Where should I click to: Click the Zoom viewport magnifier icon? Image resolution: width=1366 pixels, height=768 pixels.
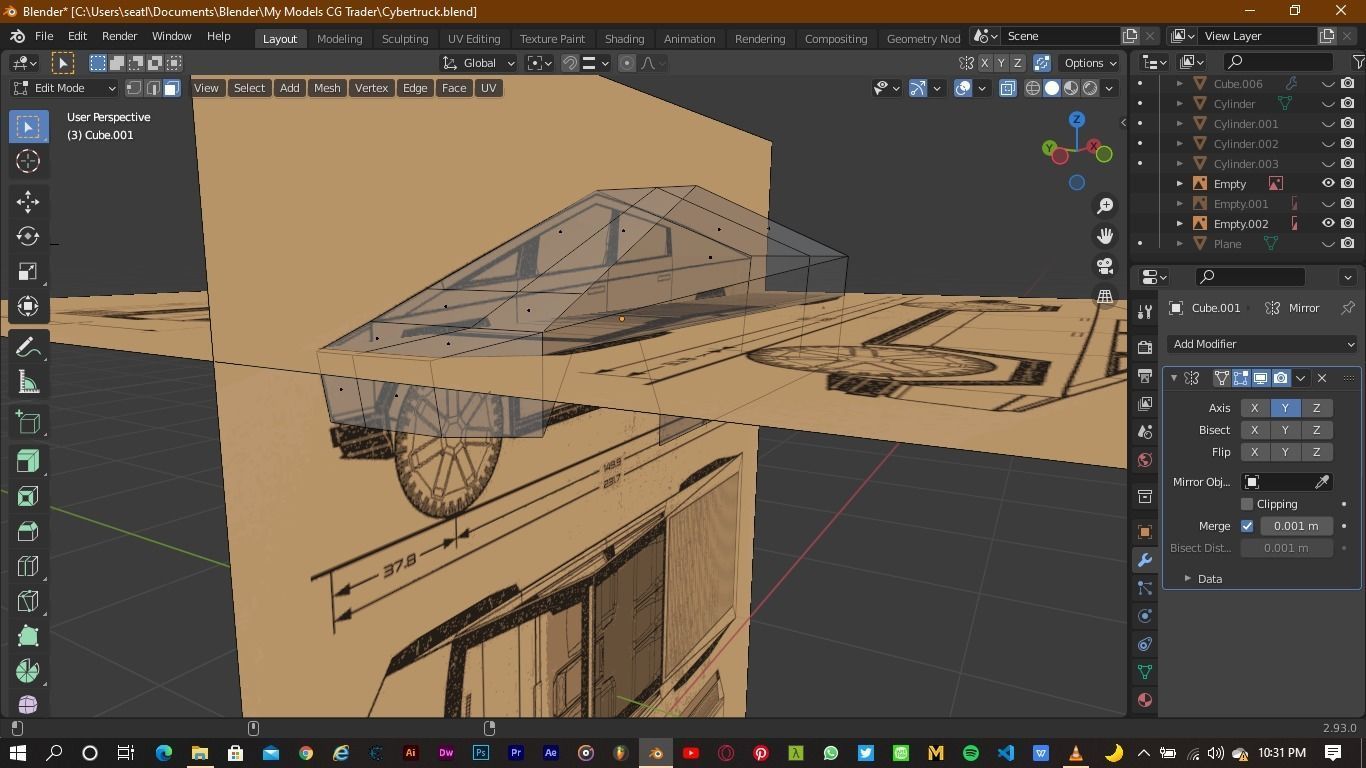tap(1105, 206)
